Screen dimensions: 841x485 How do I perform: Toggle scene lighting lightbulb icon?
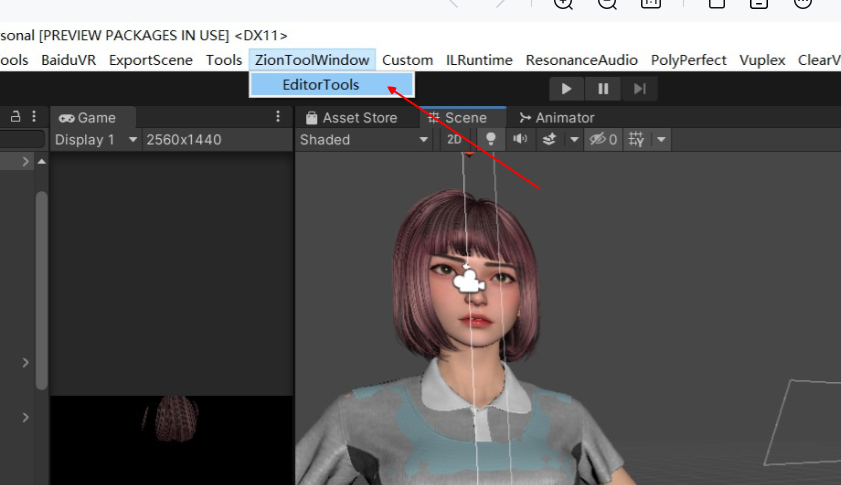[x=491, y=140]
